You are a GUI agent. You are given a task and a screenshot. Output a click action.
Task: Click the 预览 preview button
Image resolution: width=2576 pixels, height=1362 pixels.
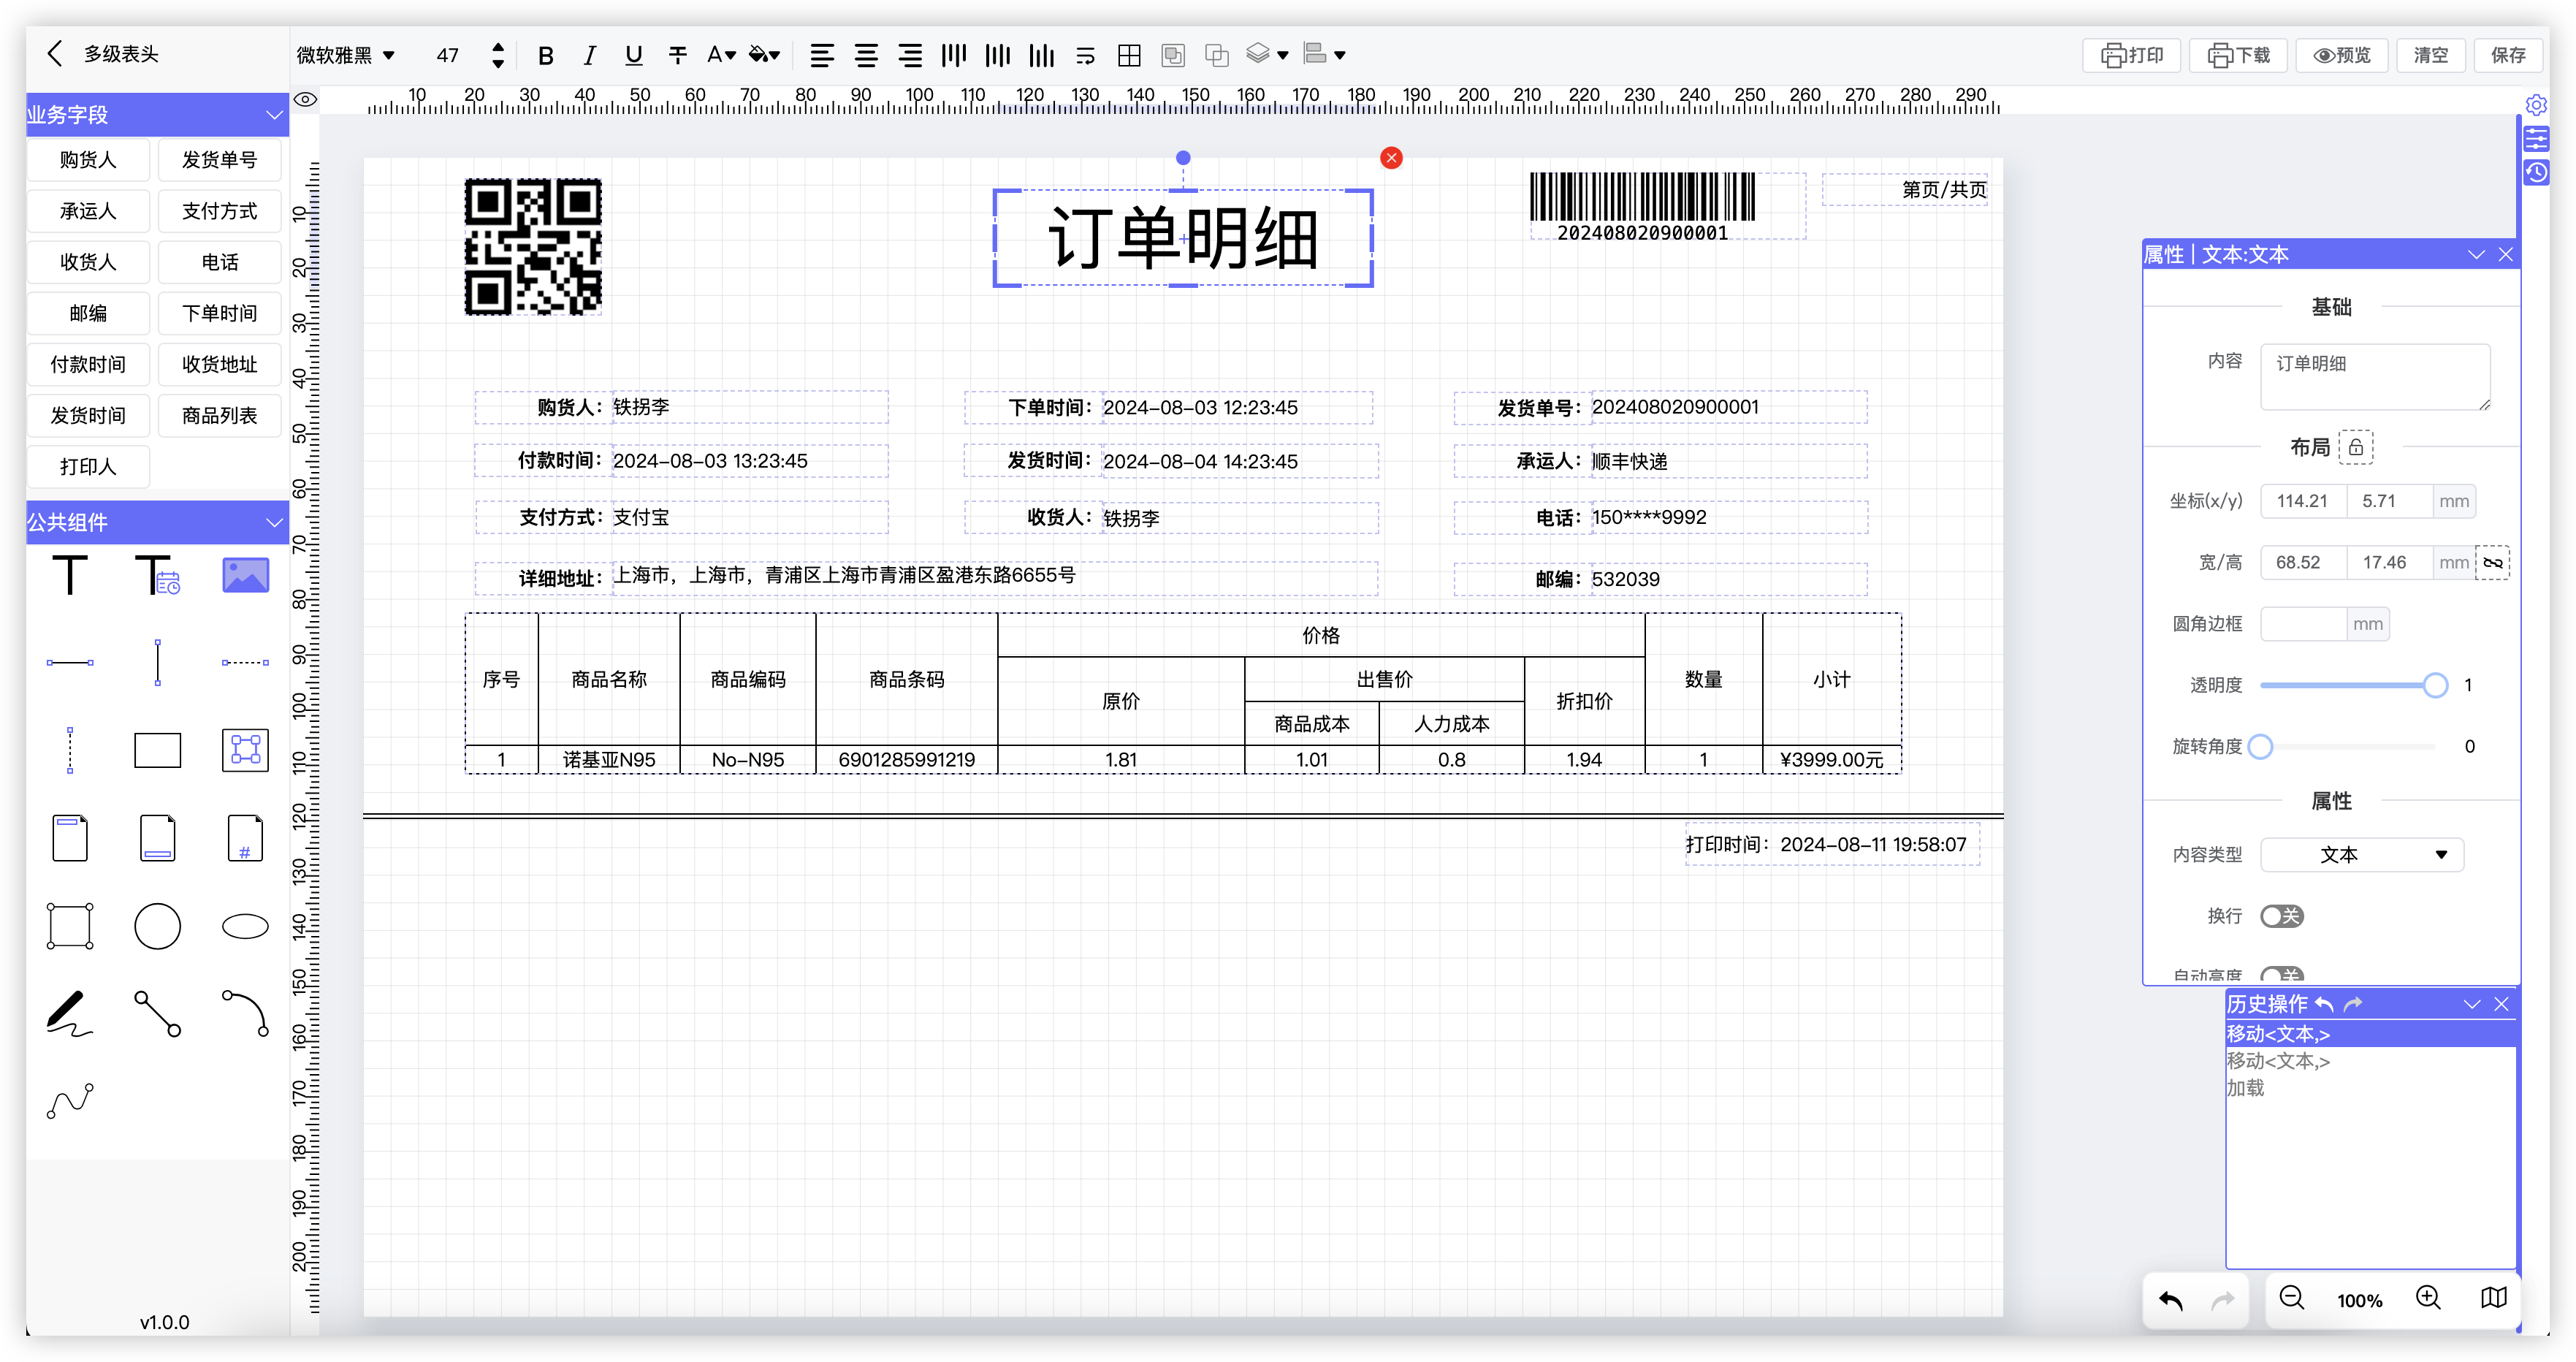click(2342, 56)
